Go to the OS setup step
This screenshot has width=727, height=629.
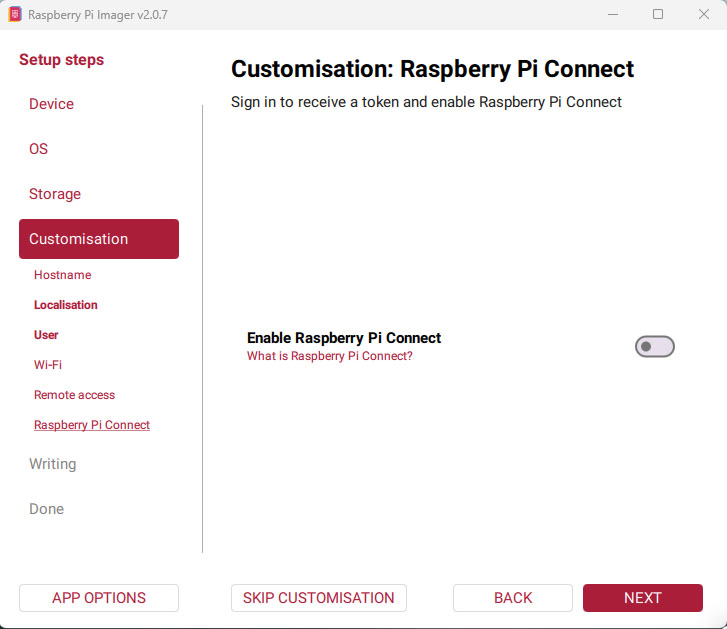38,149
